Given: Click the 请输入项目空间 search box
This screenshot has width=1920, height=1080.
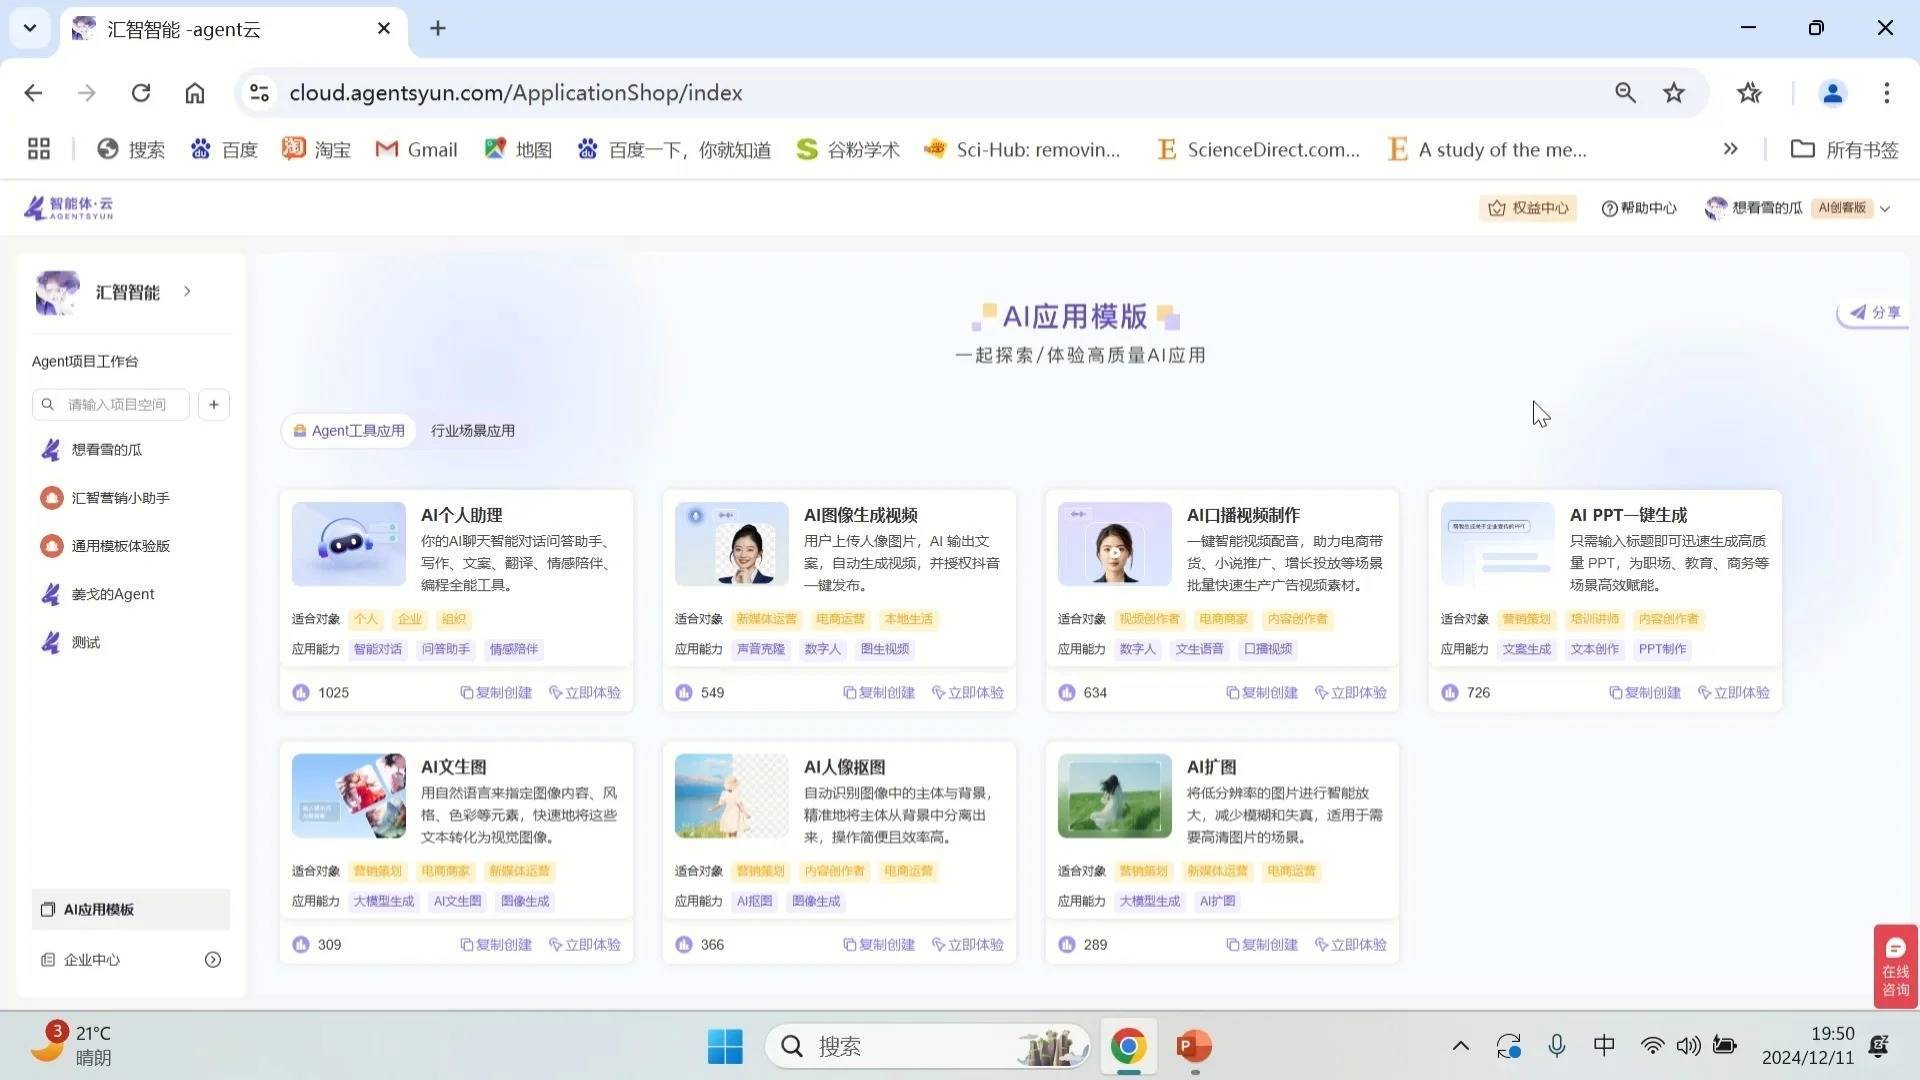Looking at the screenshot, I should [x=110, y=404].
